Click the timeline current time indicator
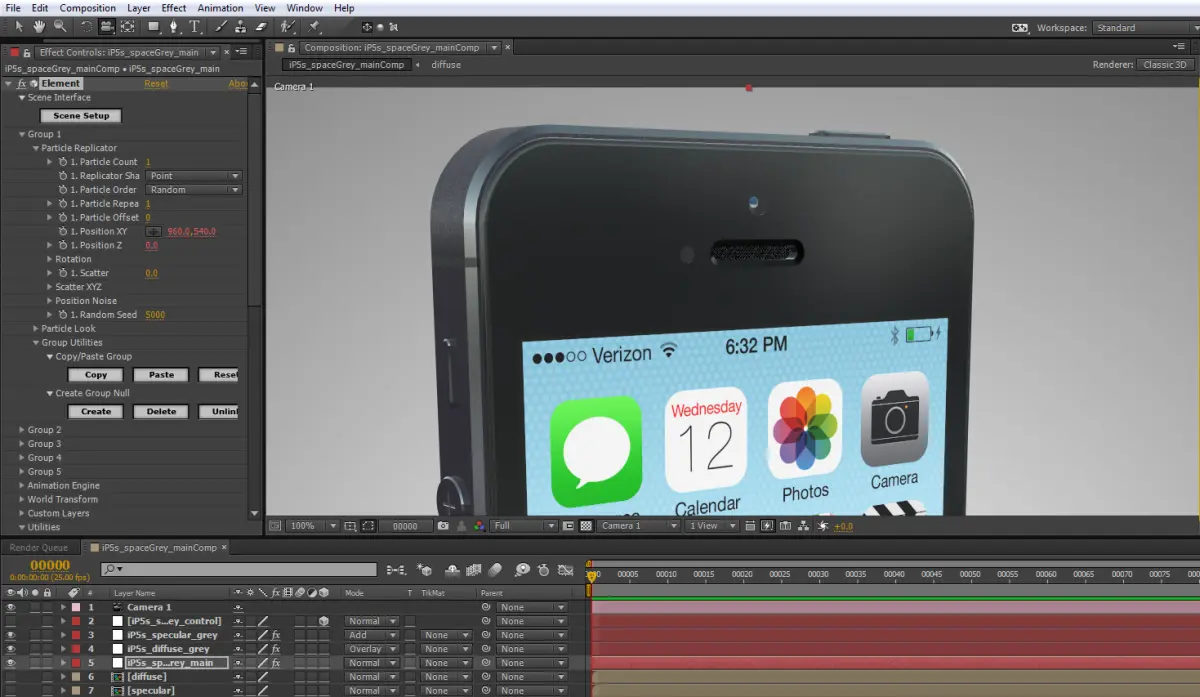This screenshot has height=697, width=1200. [x=590, y=575]
